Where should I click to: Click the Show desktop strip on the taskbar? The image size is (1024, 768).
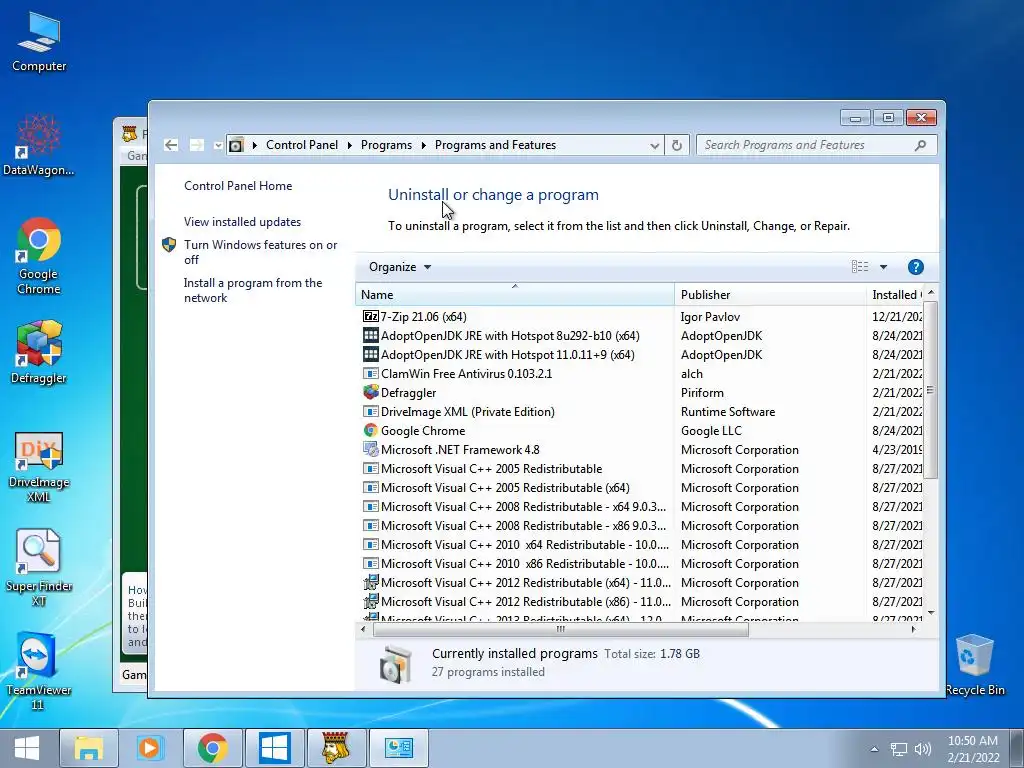click(1018, 748)
